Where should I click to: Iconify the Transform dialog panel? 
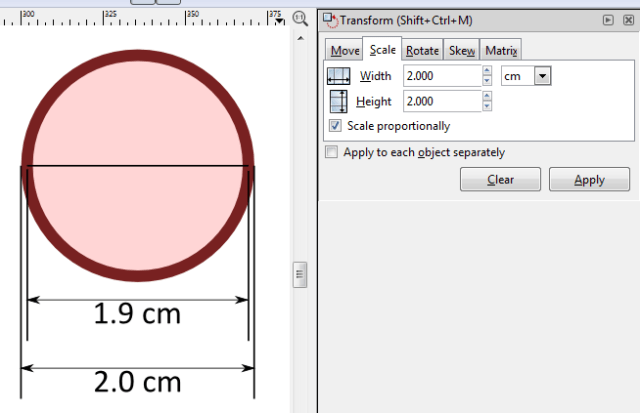point(607,19)
